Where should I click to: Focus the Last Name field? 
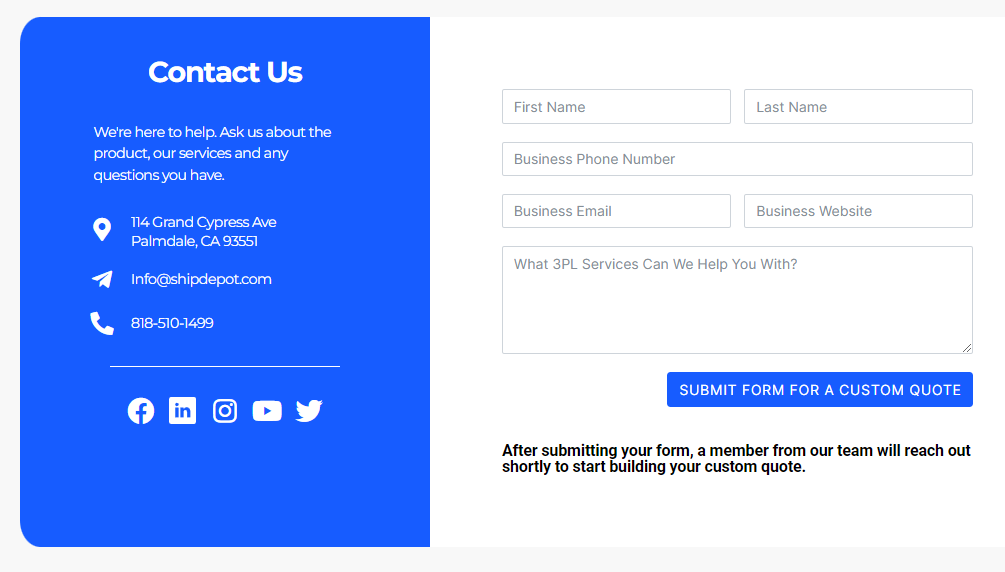(x=858, y=106)
